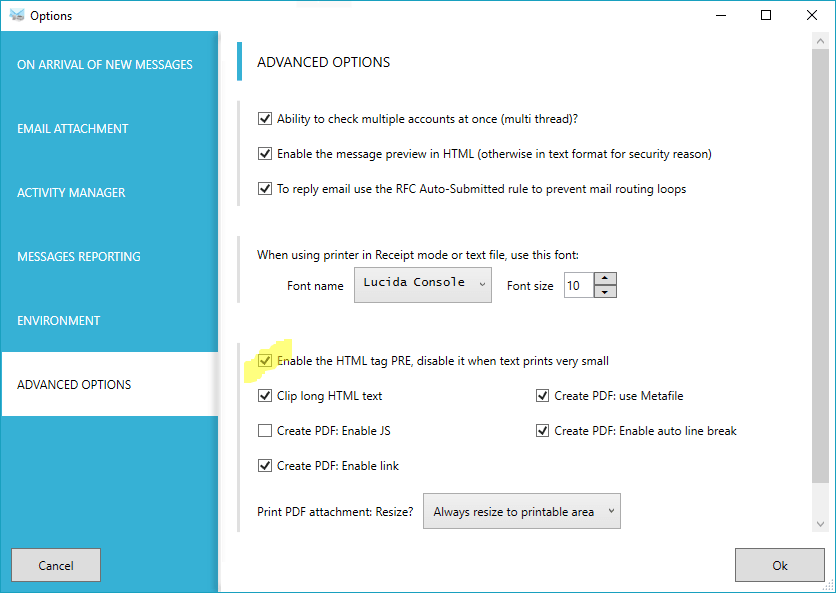Minimize the Options window
The image size is (836, 593).
click(x=721, y=15)
